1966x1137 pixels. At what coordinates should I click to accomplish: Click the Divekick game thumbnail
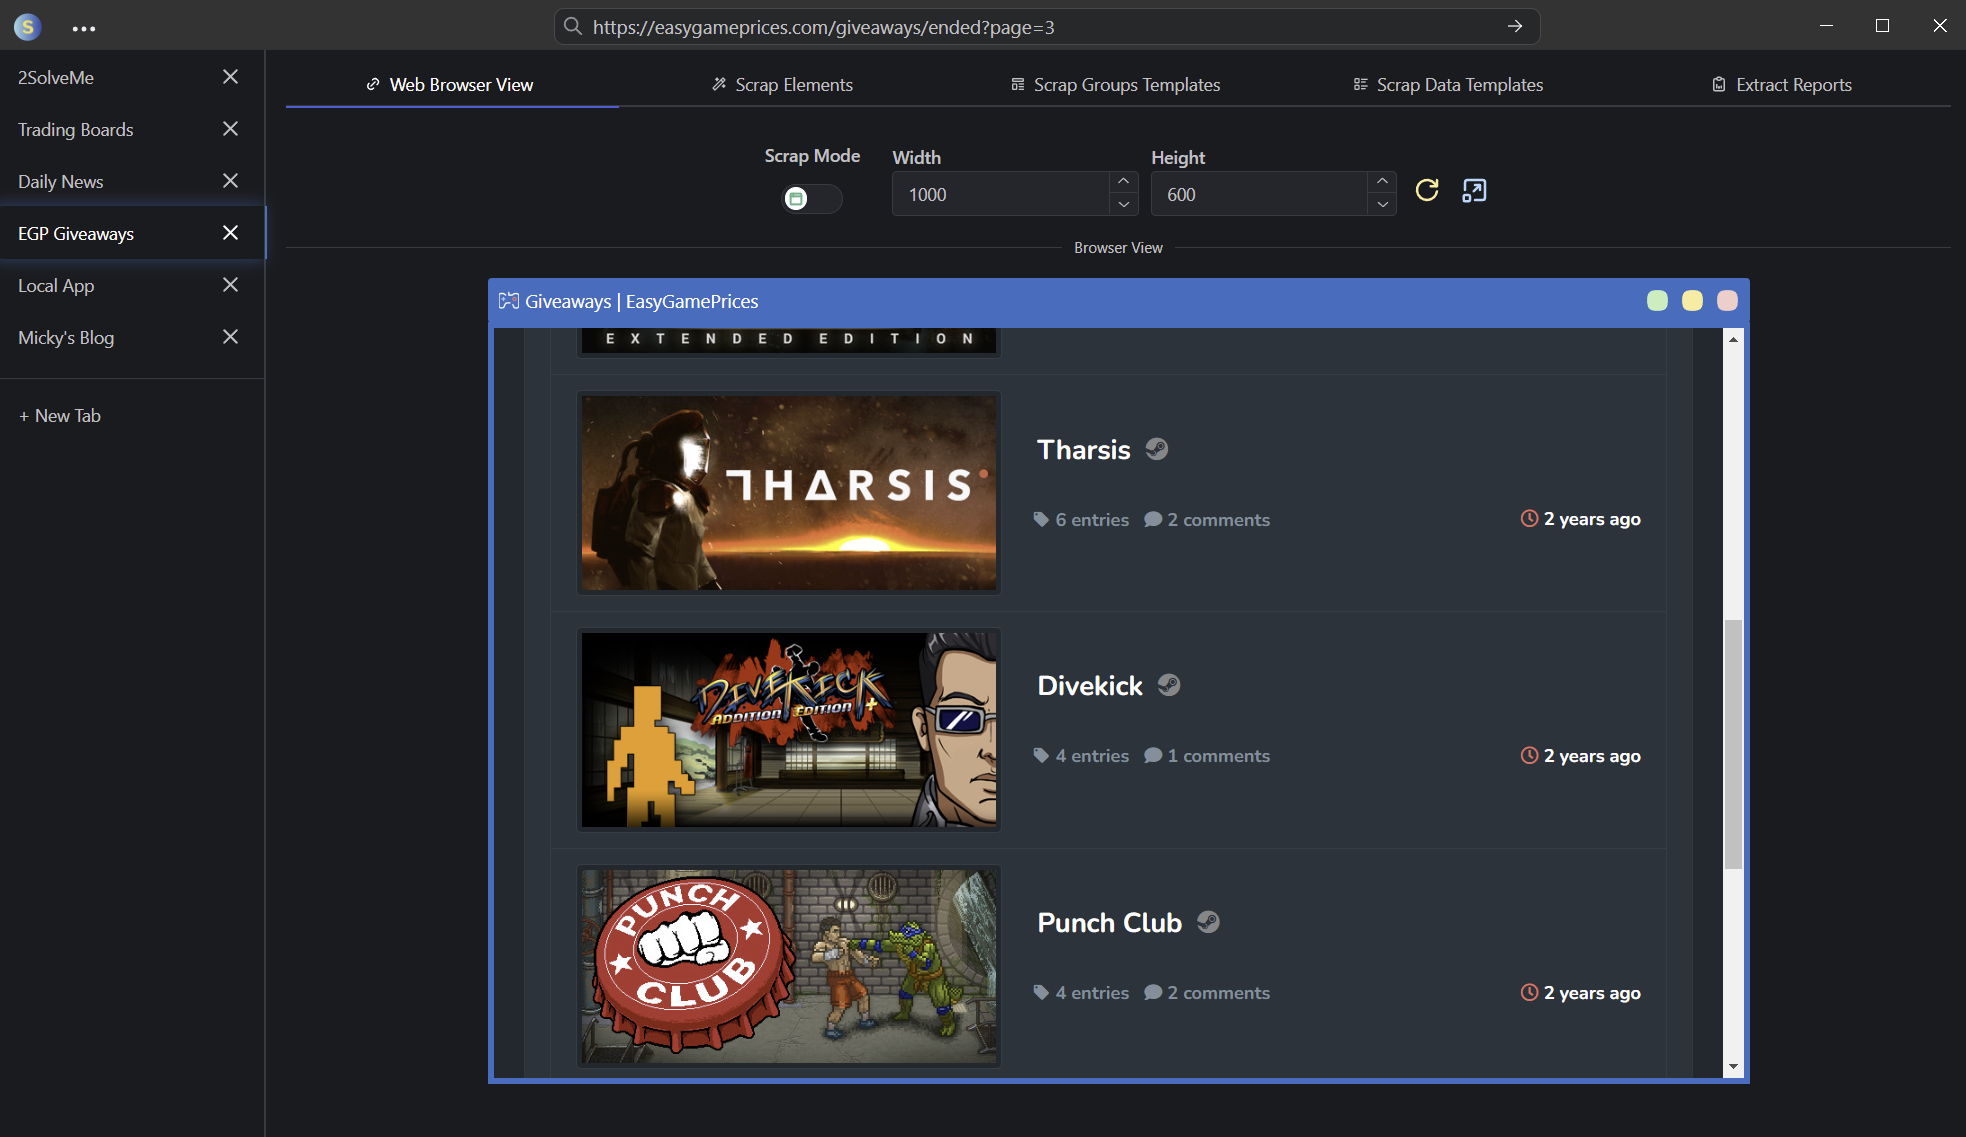pos(789,730)
